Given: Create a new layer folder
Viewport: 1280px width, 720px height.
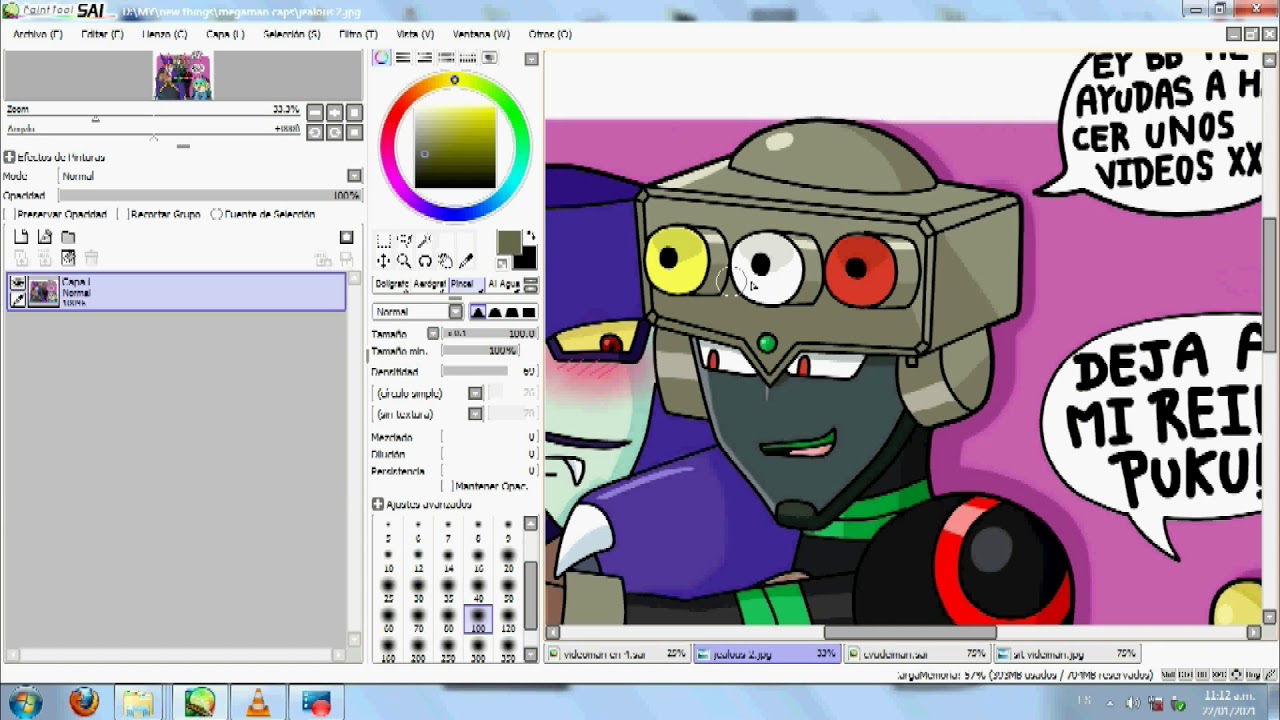Looking at the screenshot, I should pos(68,237).
